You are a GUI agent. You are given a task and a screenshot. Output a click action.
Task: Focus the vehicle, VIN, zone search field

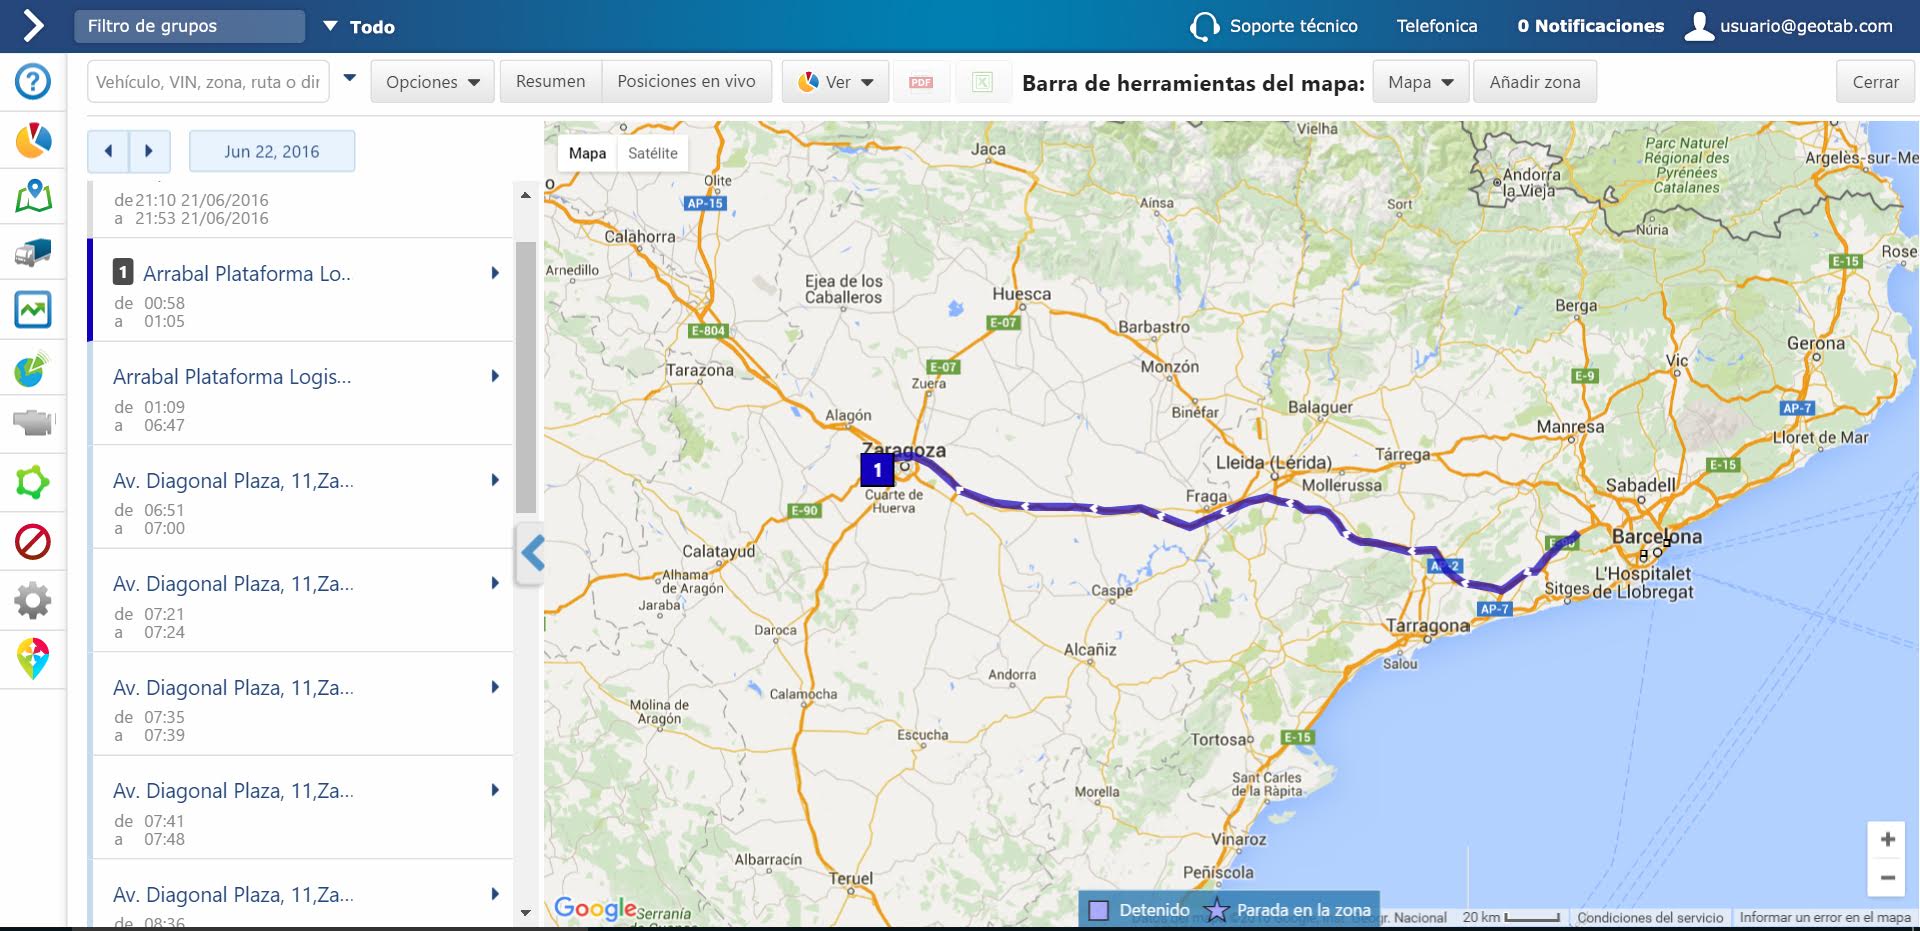pyautogui.click(x=208, y=82)
